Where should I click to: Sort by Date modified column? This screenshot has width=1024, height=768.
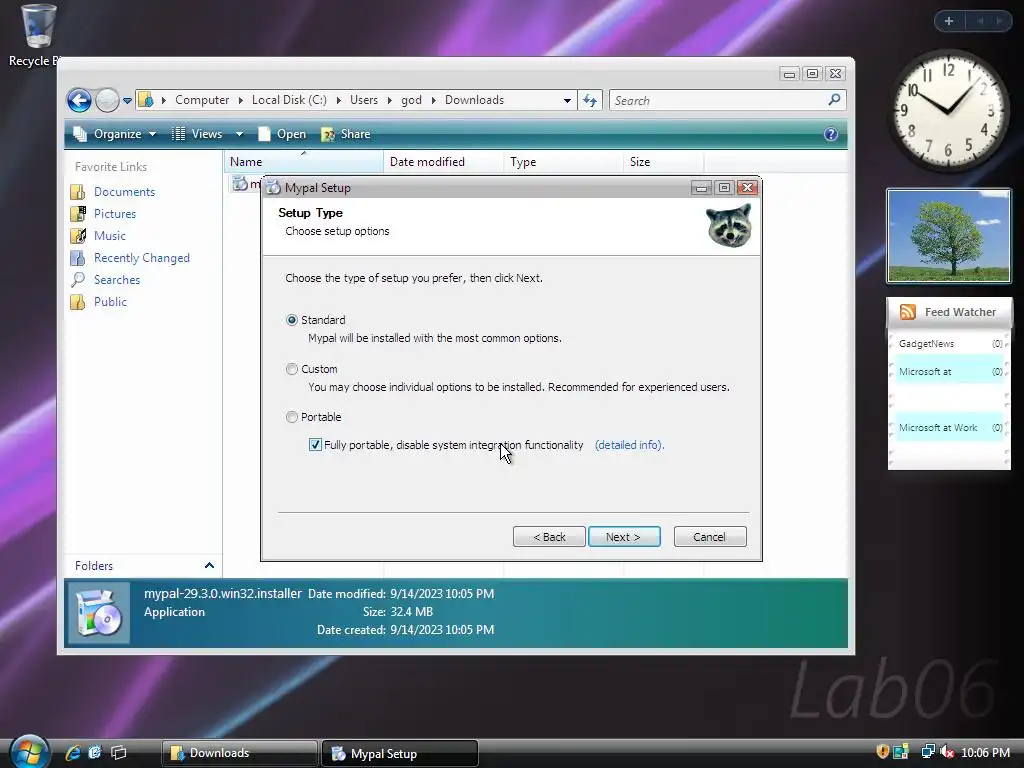443,161
